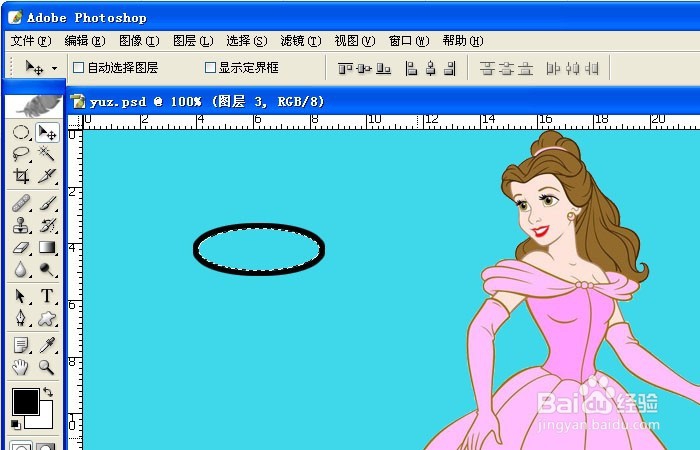Open the 滤镜(T) menu

click(x=300, y=41)
